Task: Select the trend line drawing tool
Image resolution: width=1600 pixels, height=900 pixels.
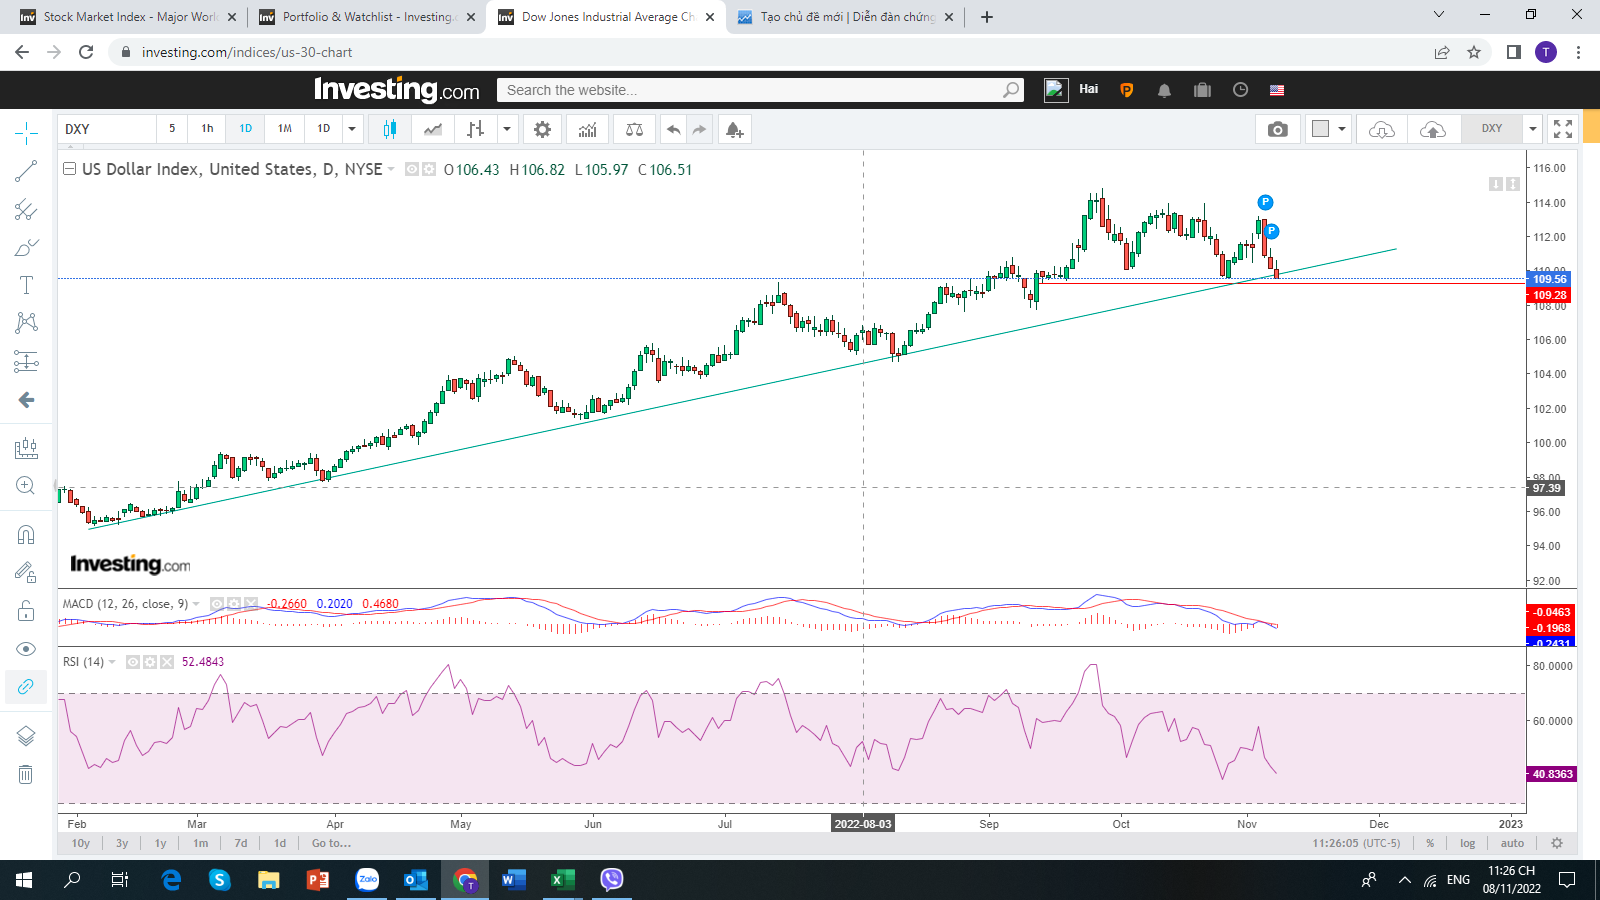Action: [x=26, y=172]
